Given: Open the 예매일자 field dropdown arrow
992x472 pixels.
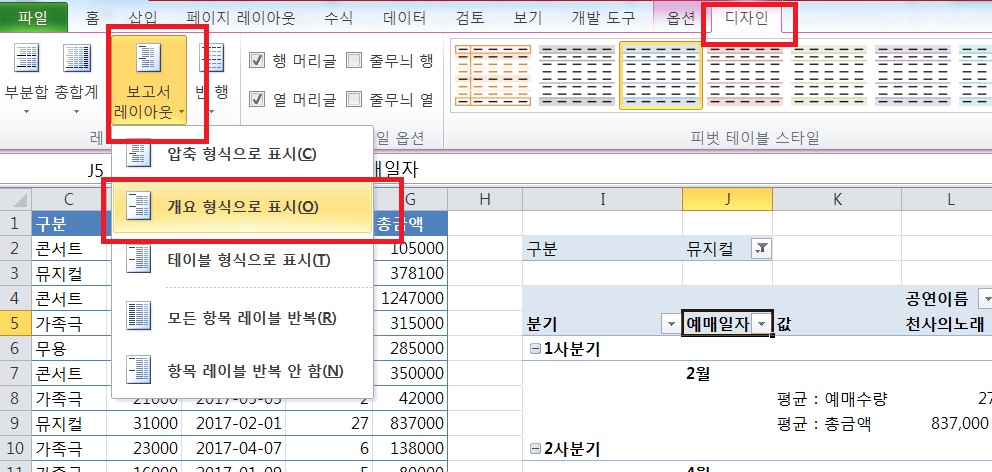Looking at the screenshot, I should click(x=764, y=324).
